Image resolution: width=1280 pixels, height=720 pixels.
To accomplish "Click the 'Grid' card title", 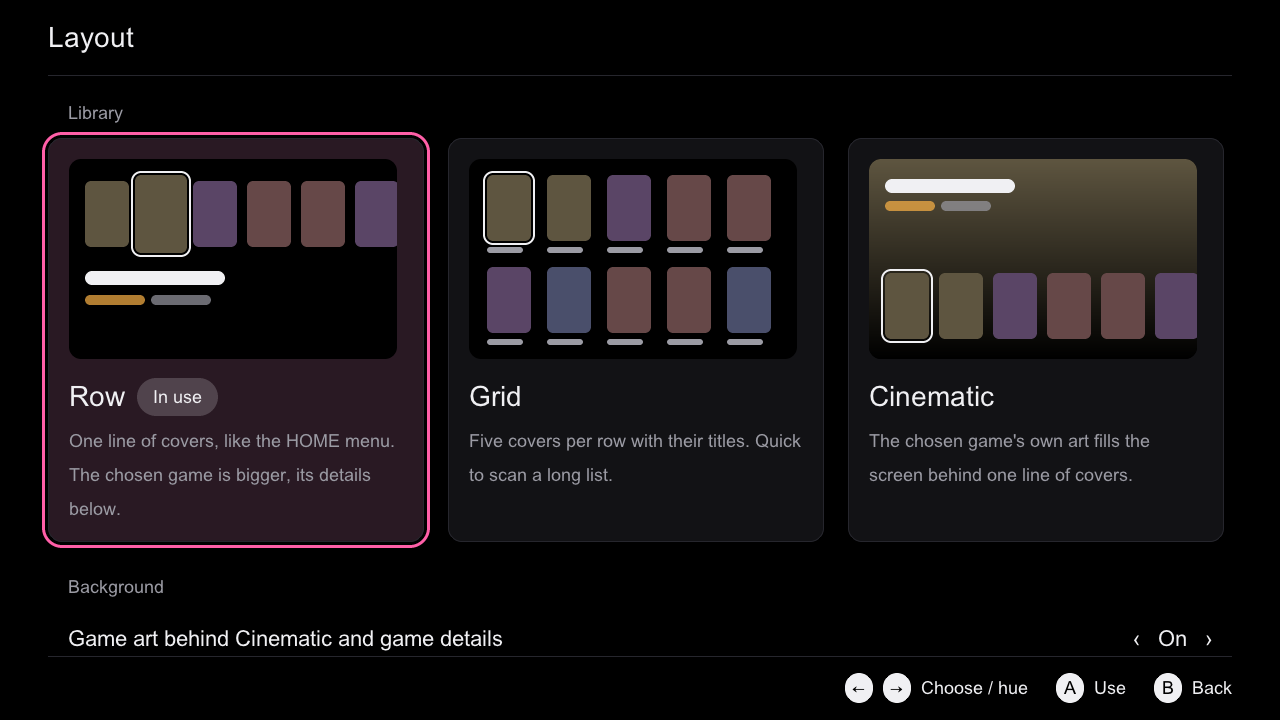I will pyautogui.click(x=495, y=397).
